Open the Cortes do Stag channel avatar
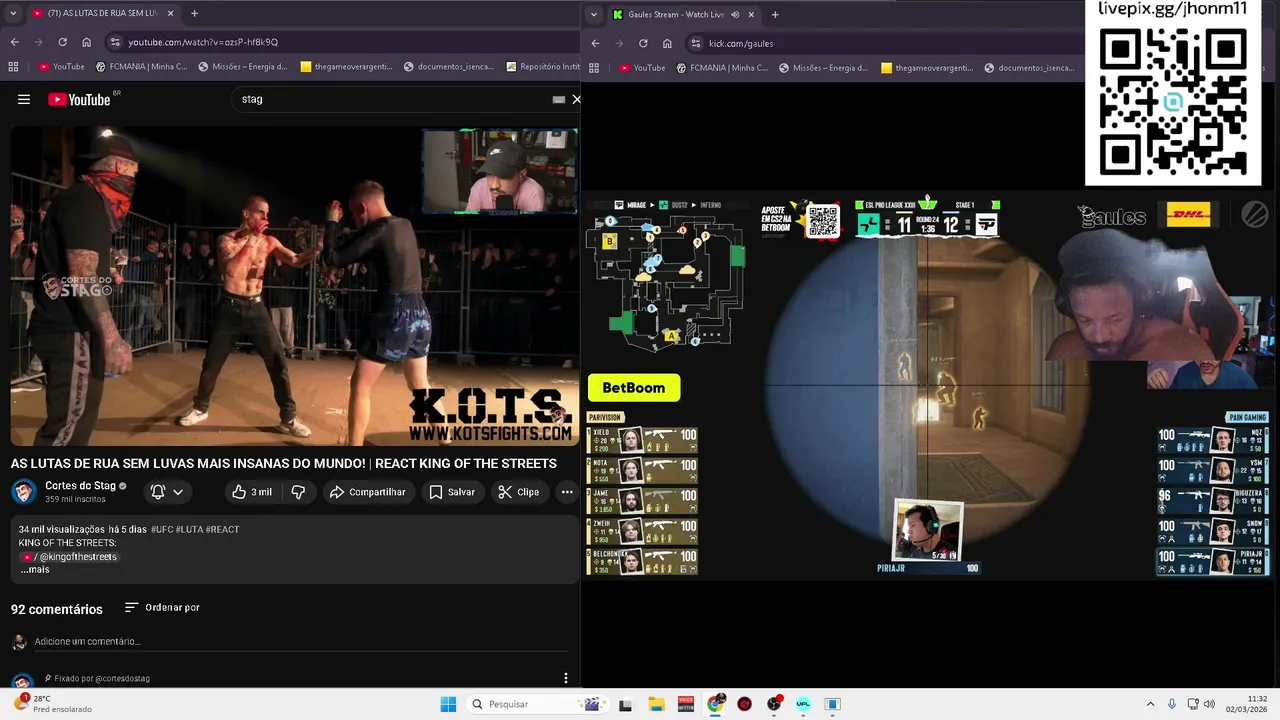1280x720 pixels. pyautogui.click(x=24, y=492)
